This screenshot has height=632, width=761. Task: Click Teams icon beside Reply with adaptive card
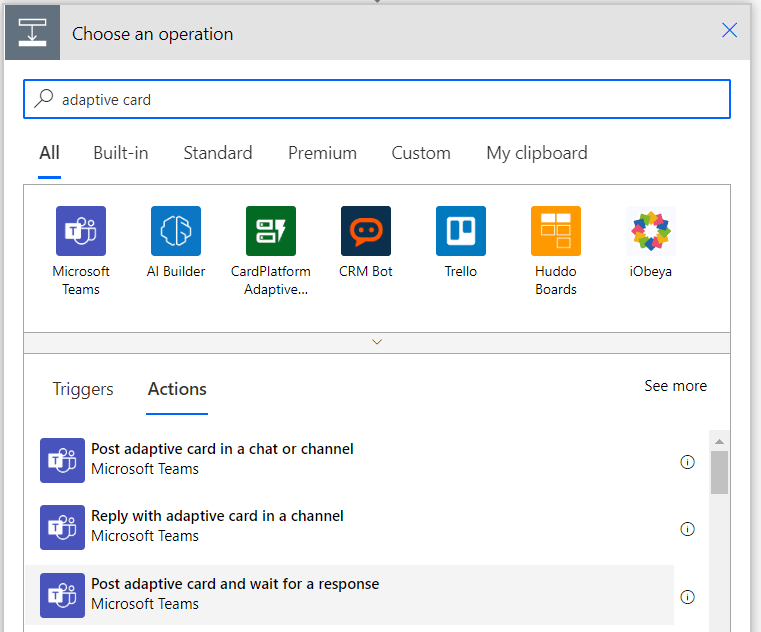pos(62,527)
